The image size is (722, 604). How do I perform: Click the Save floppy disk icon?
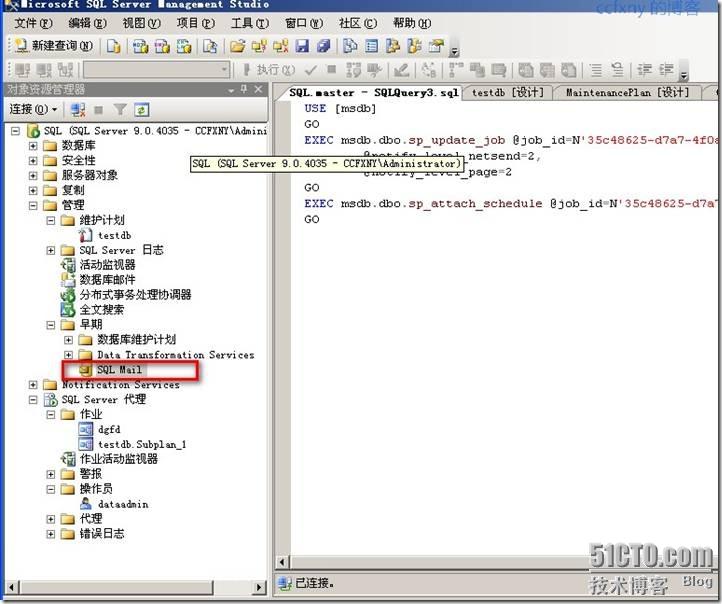pyautogui.click(x=302, y=46)
